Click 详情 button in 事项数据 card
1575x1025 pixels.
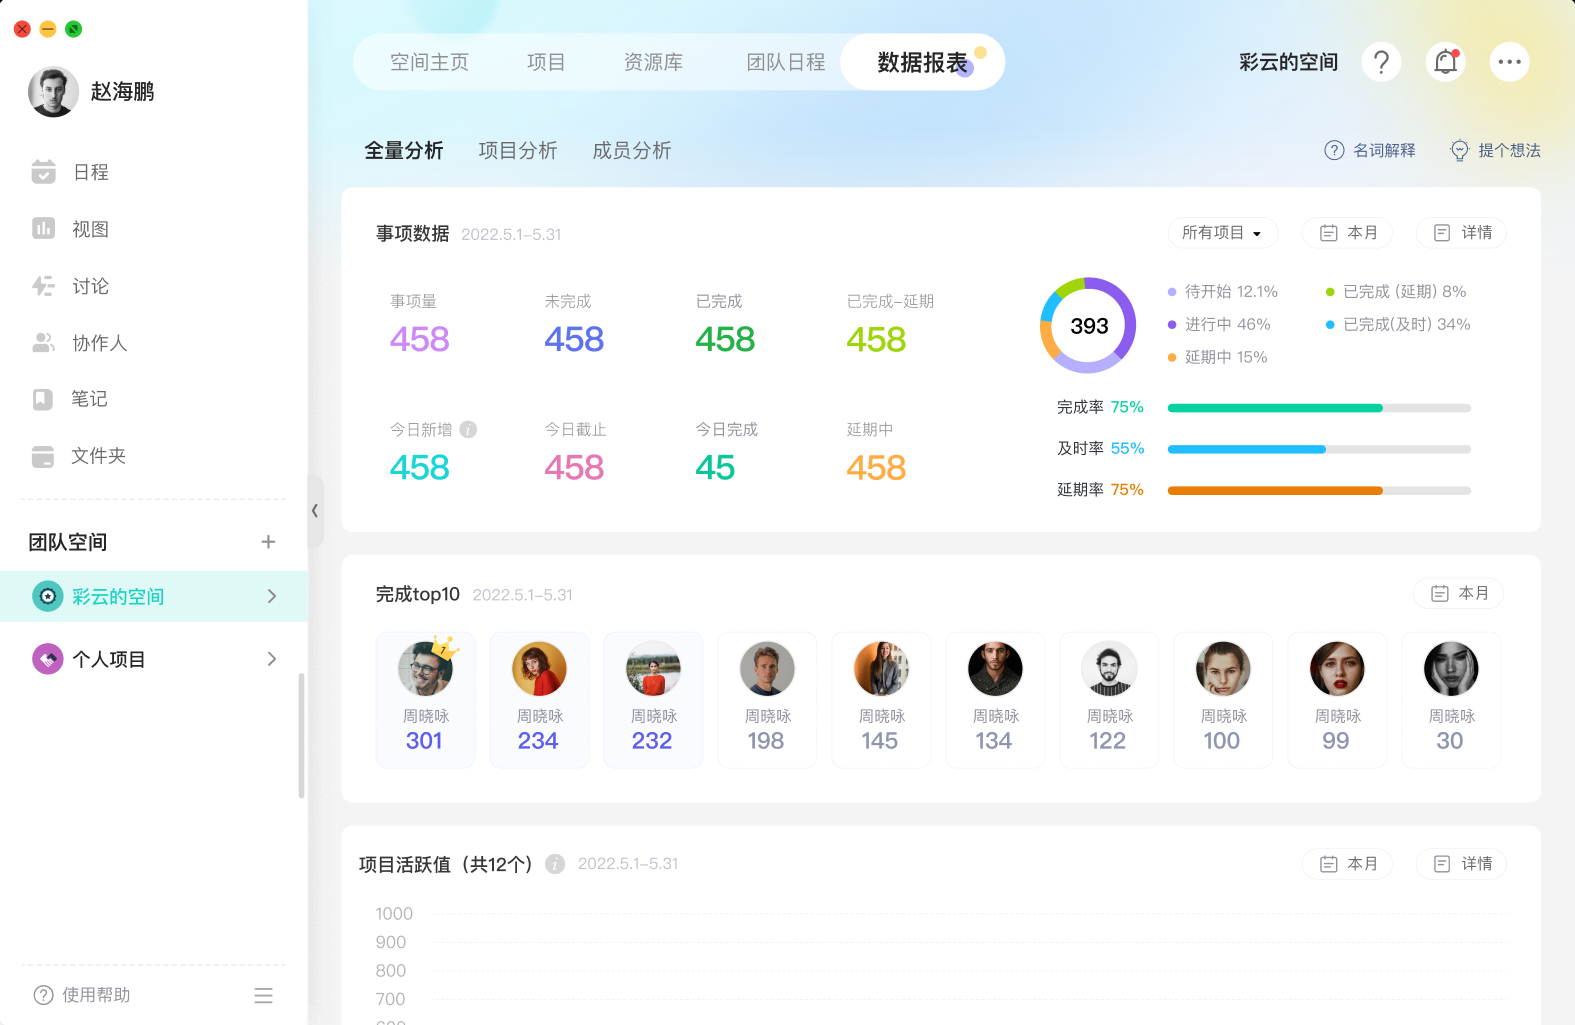[x=1462, y=233]
